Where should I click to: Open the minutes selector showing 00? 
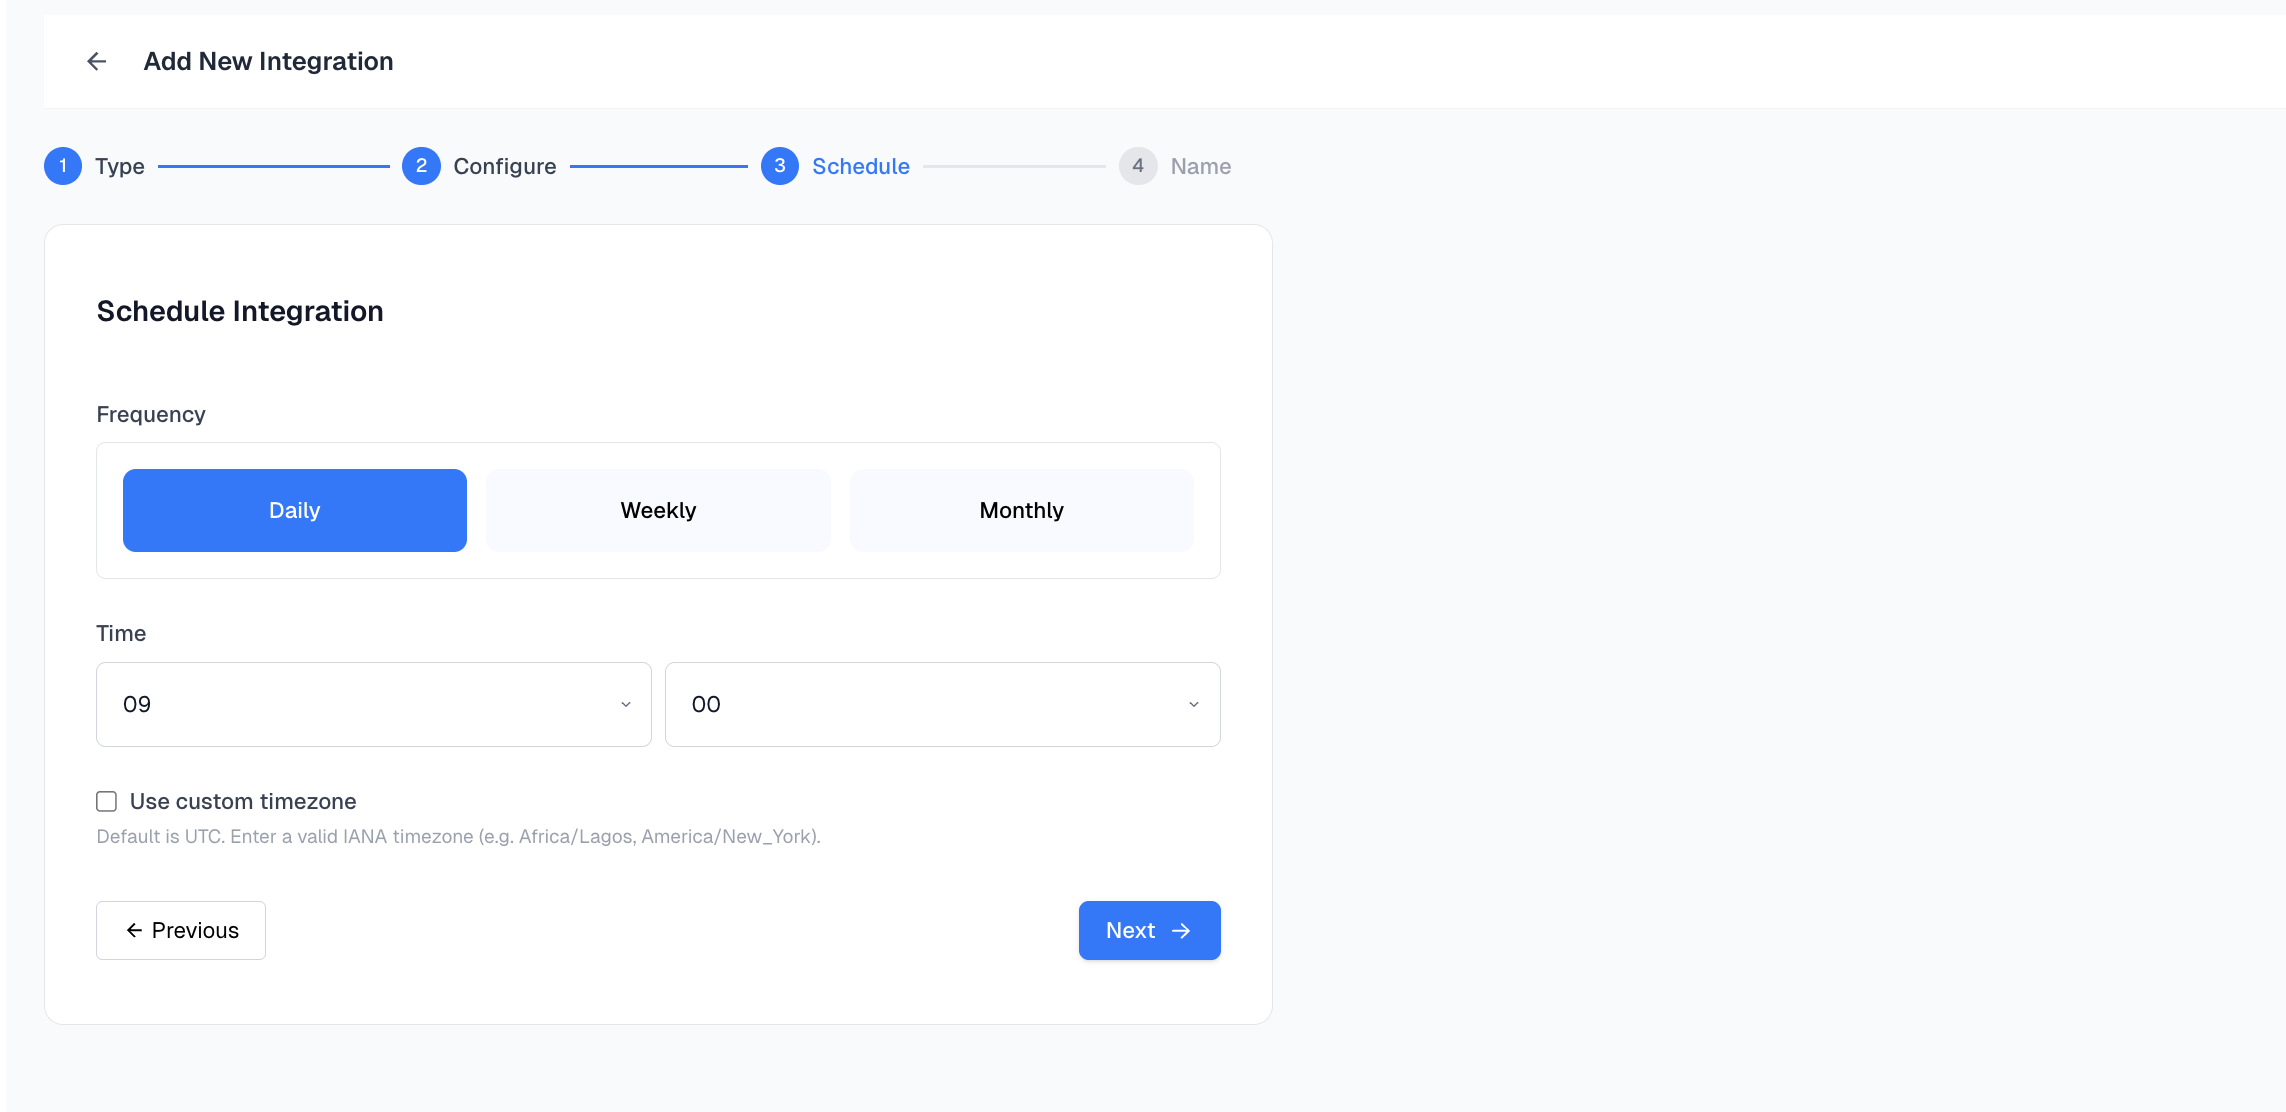(942, 704)
